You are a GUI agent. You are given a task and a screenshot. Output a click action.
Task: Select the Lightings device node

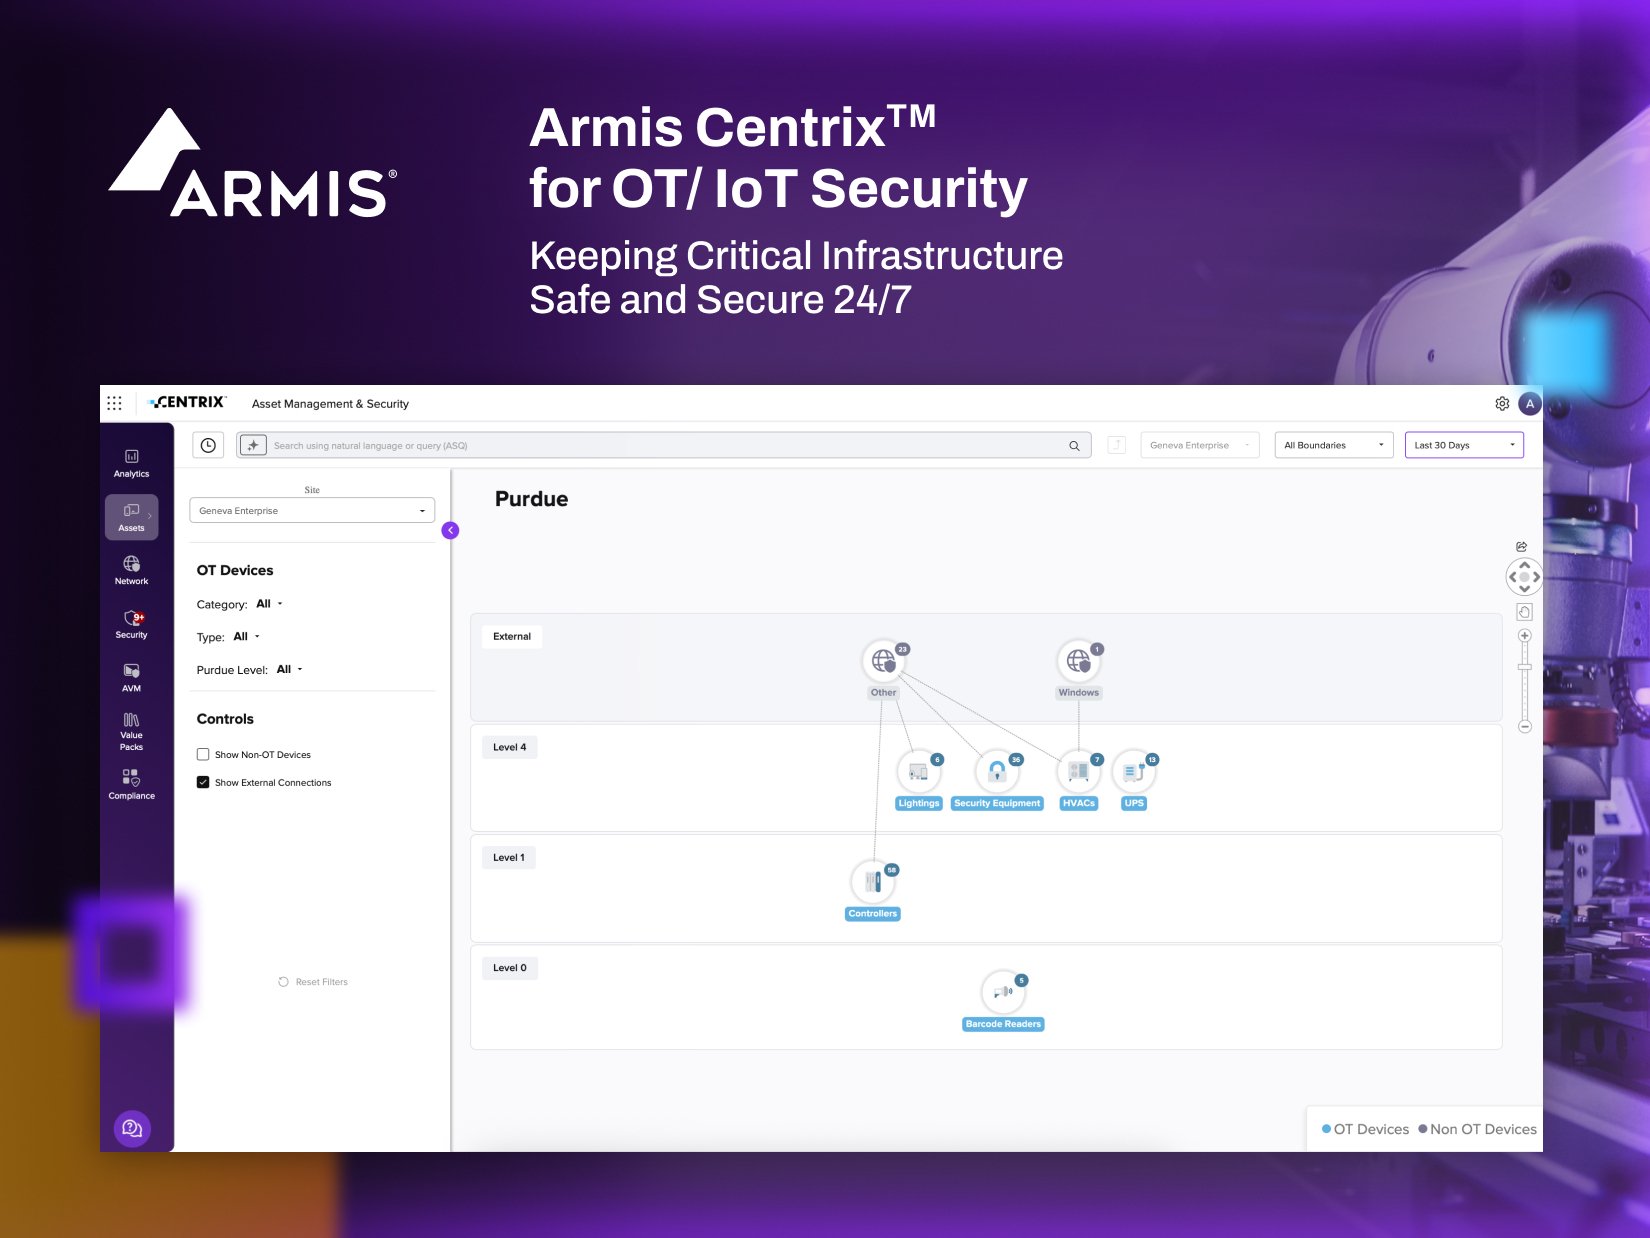tap(918, 772)
